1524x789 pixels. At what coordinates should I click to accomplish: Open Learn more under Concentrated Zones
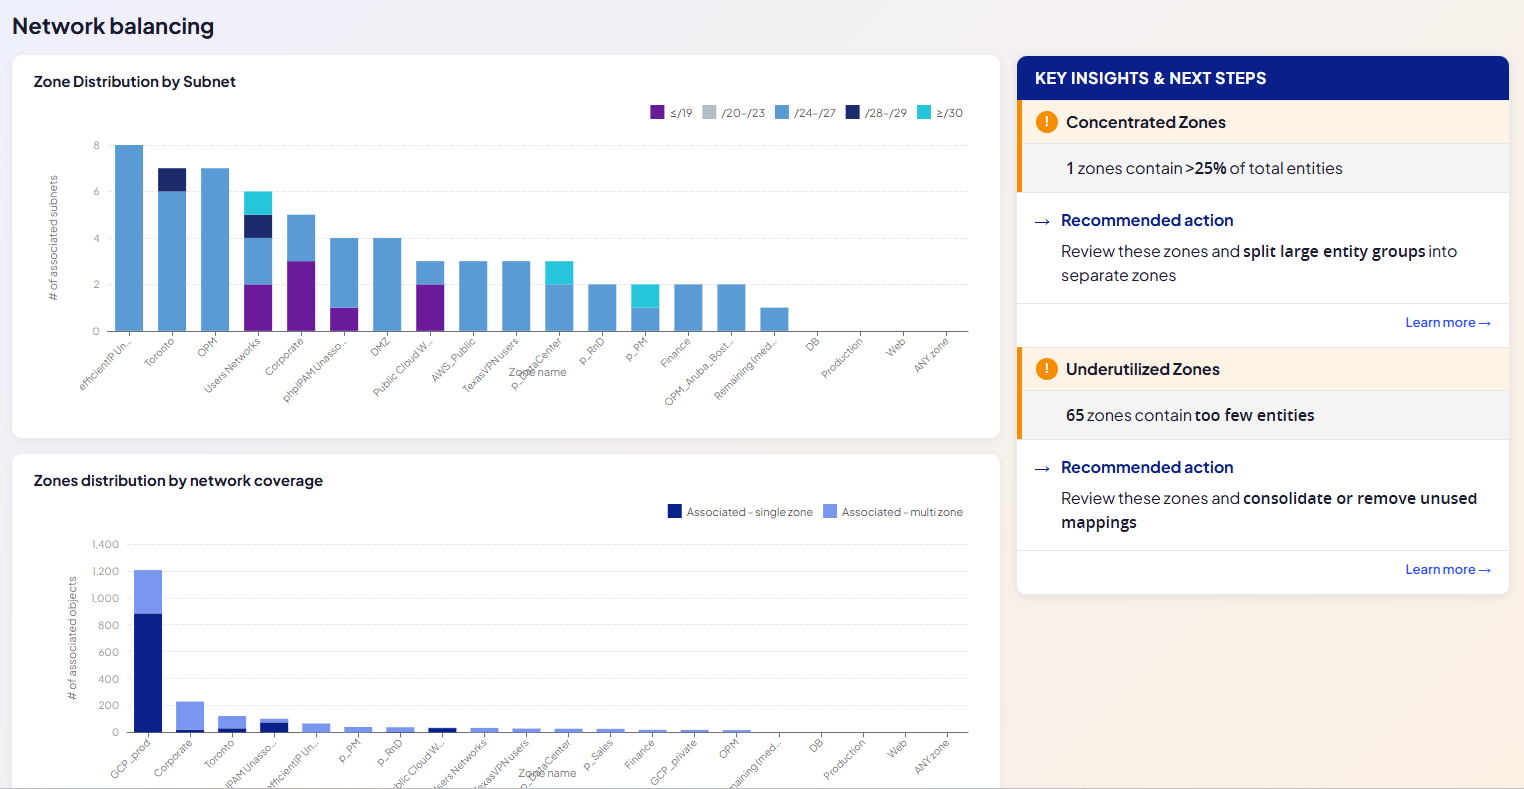tap(1448, 322)
